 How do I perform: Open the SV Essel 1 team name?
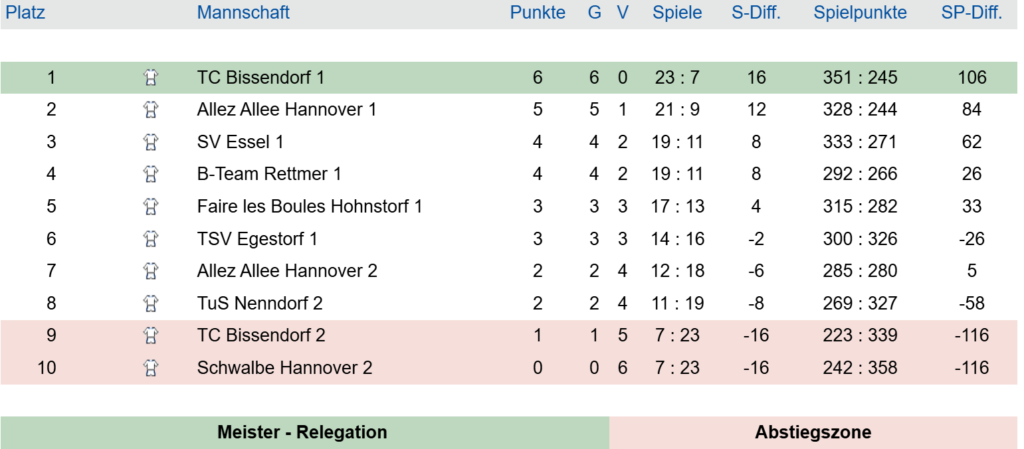click(x=240, y=142)
